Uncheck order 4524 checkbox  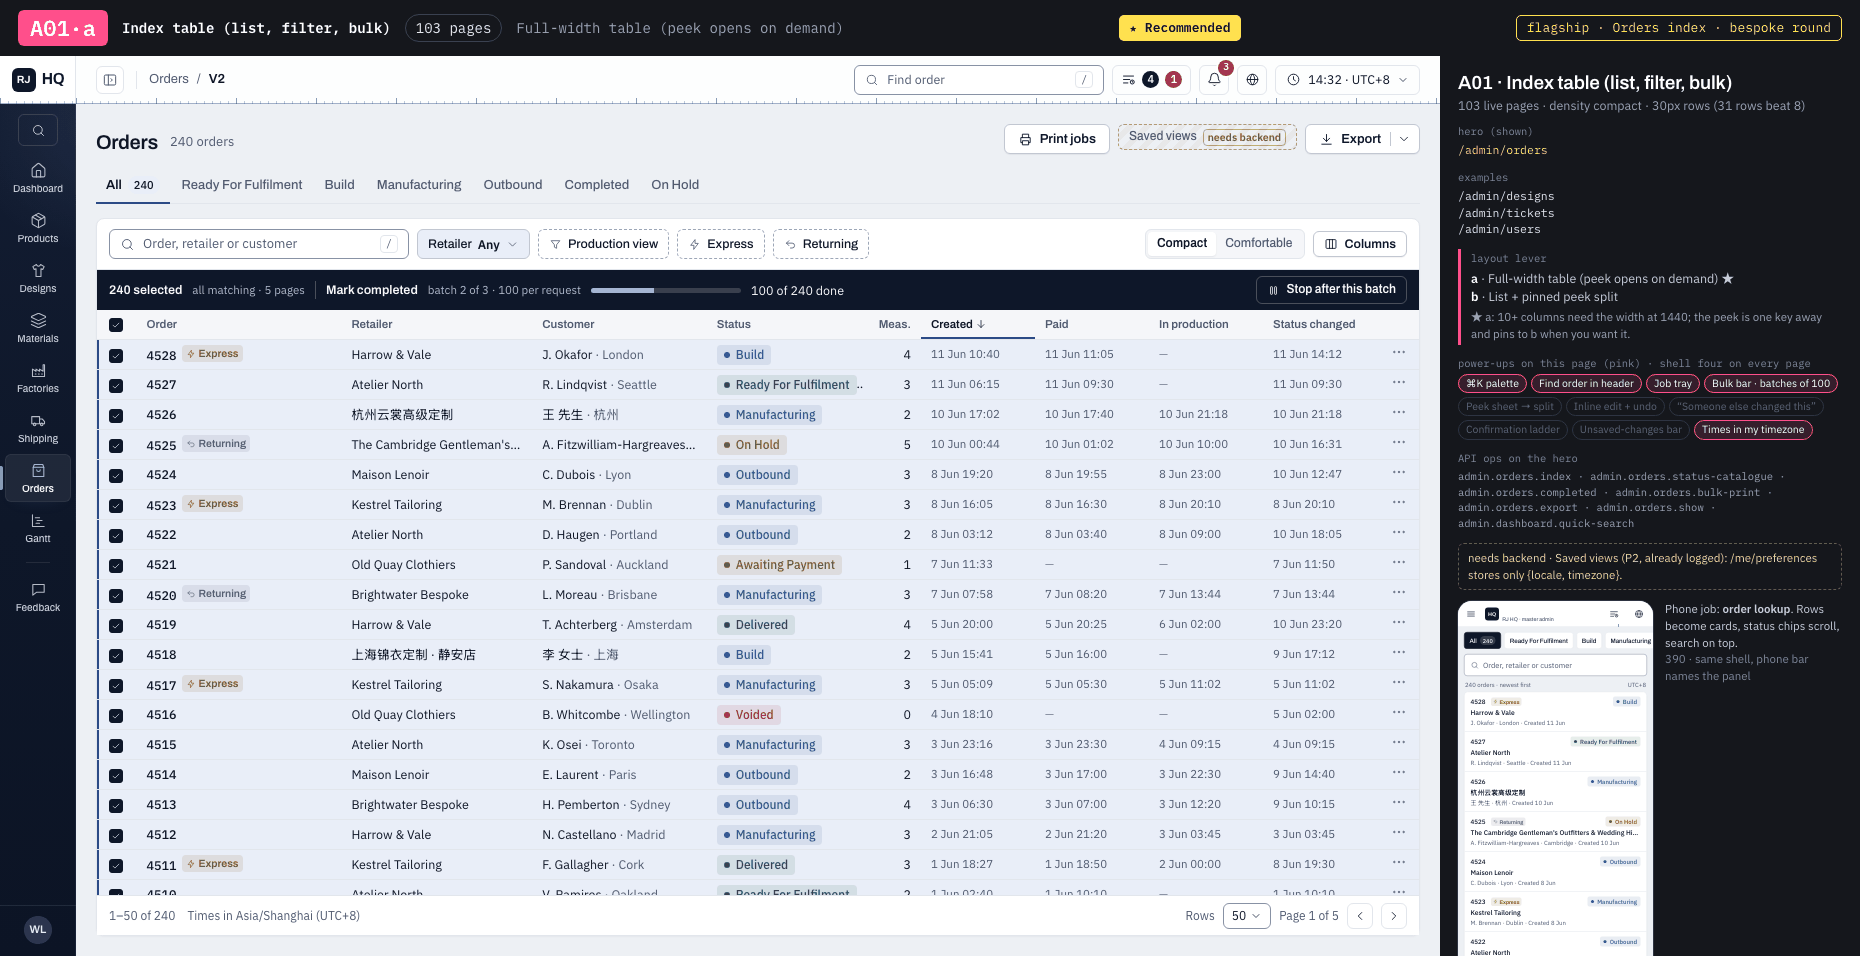click(x=116, y=475)
